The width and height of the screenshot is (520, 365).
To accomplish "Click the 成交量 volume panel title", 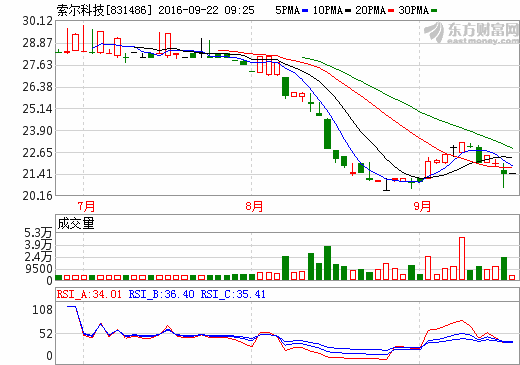I will (76, 223).
